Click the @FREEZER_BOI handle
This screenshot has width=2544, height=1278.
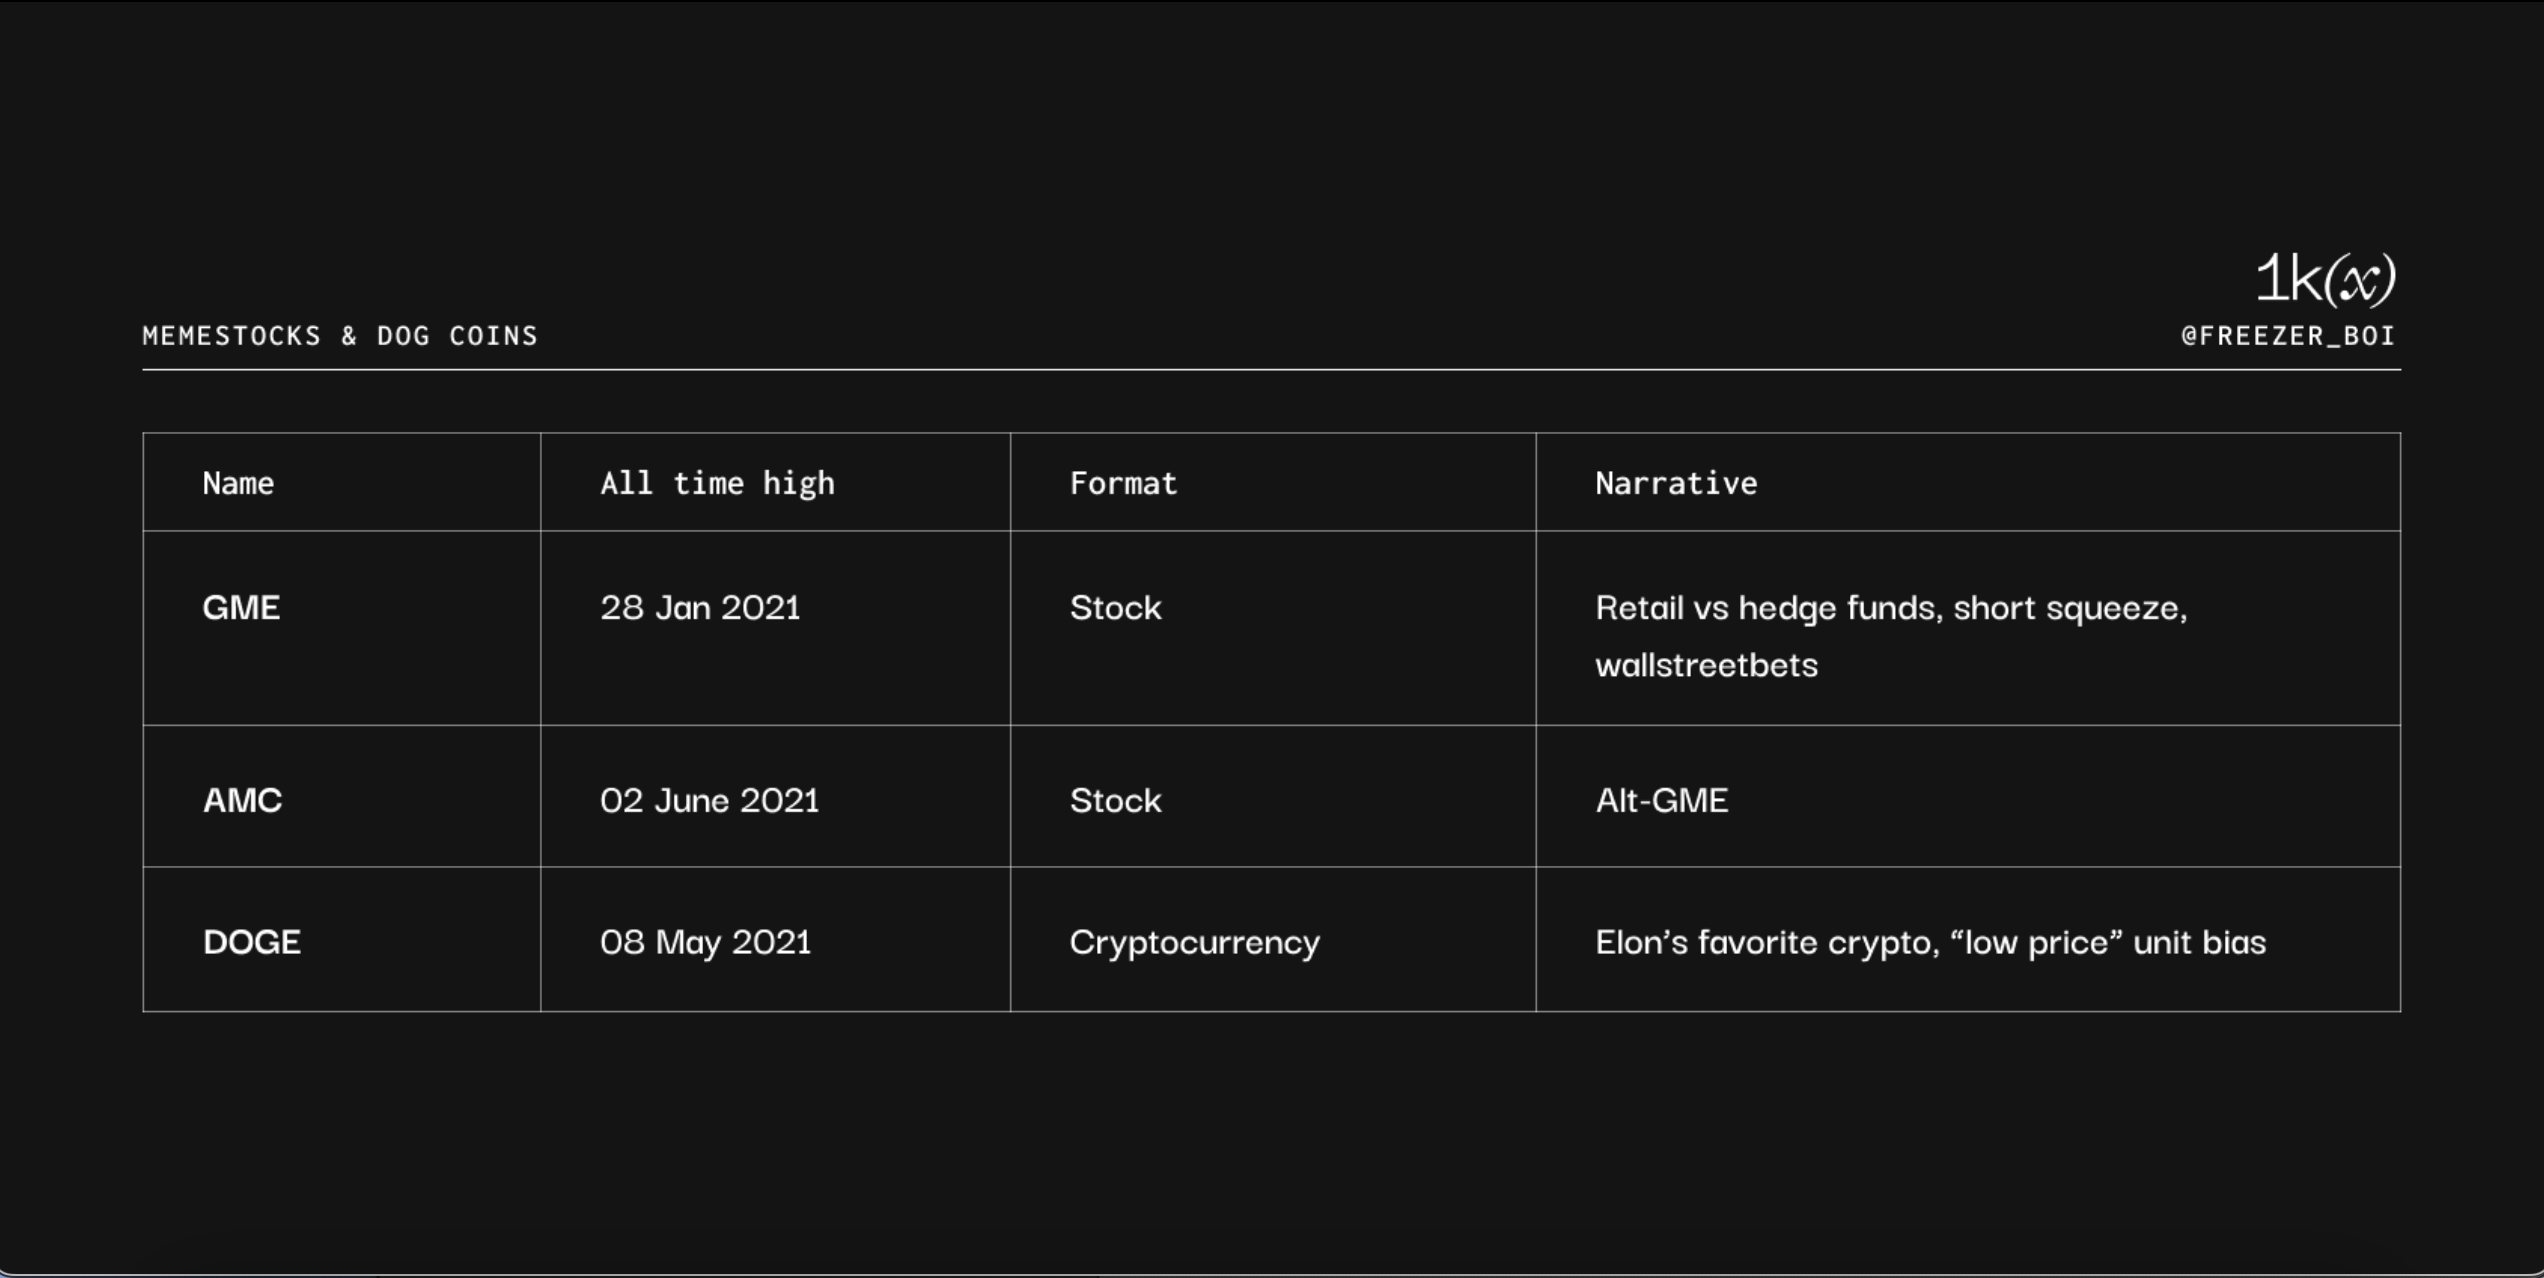2288,336
